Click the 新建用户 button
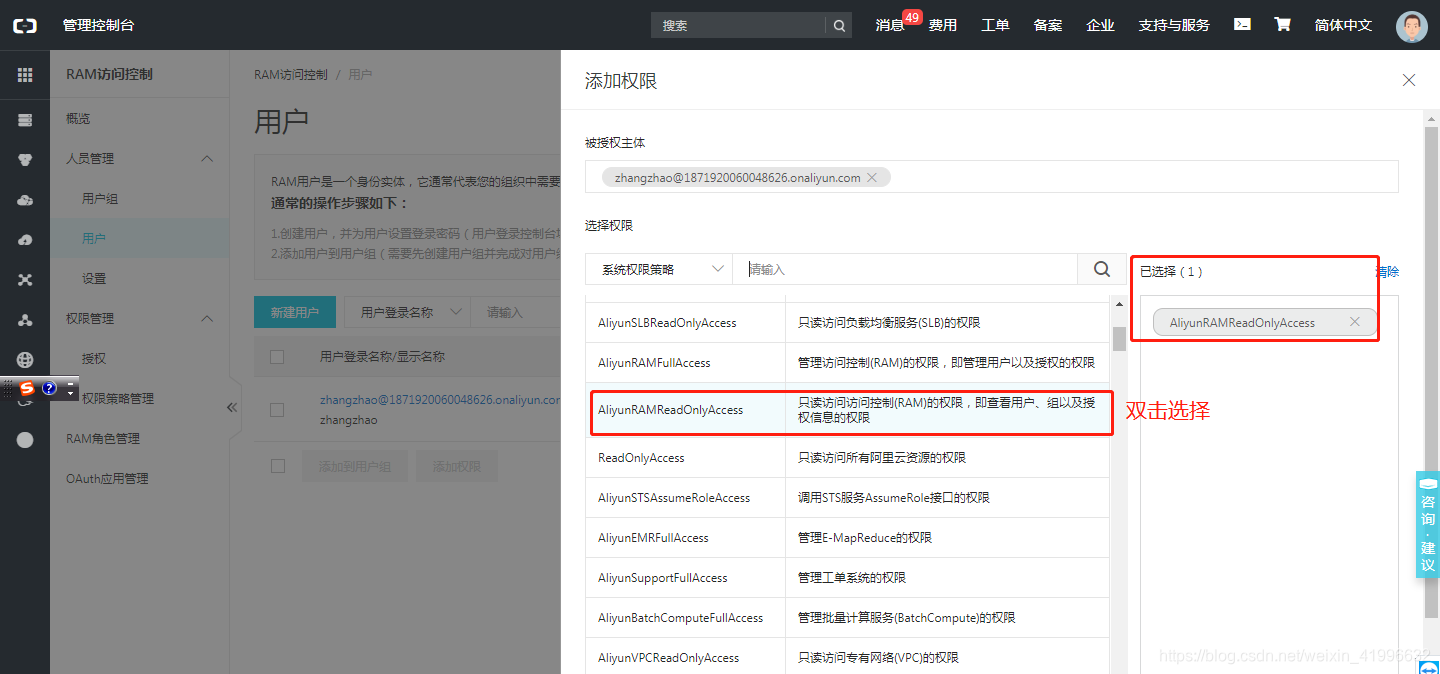Viewport: 1440px width, 674px height. (294, 312)
